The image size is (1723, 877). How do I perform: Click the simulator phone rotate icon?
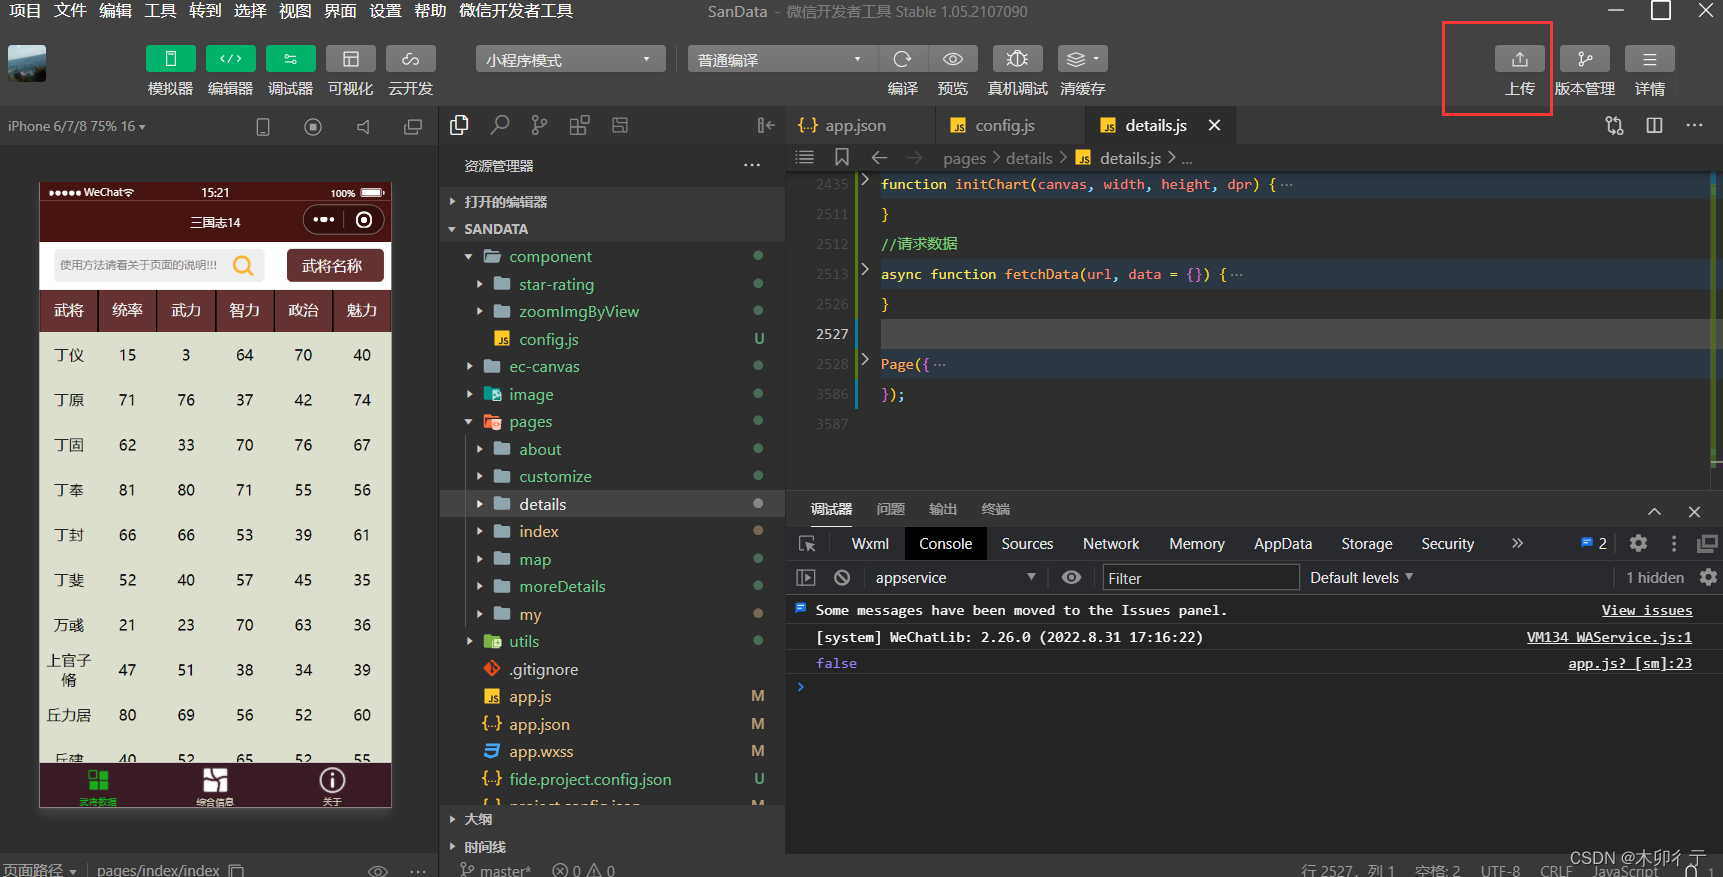click(263, 127)
